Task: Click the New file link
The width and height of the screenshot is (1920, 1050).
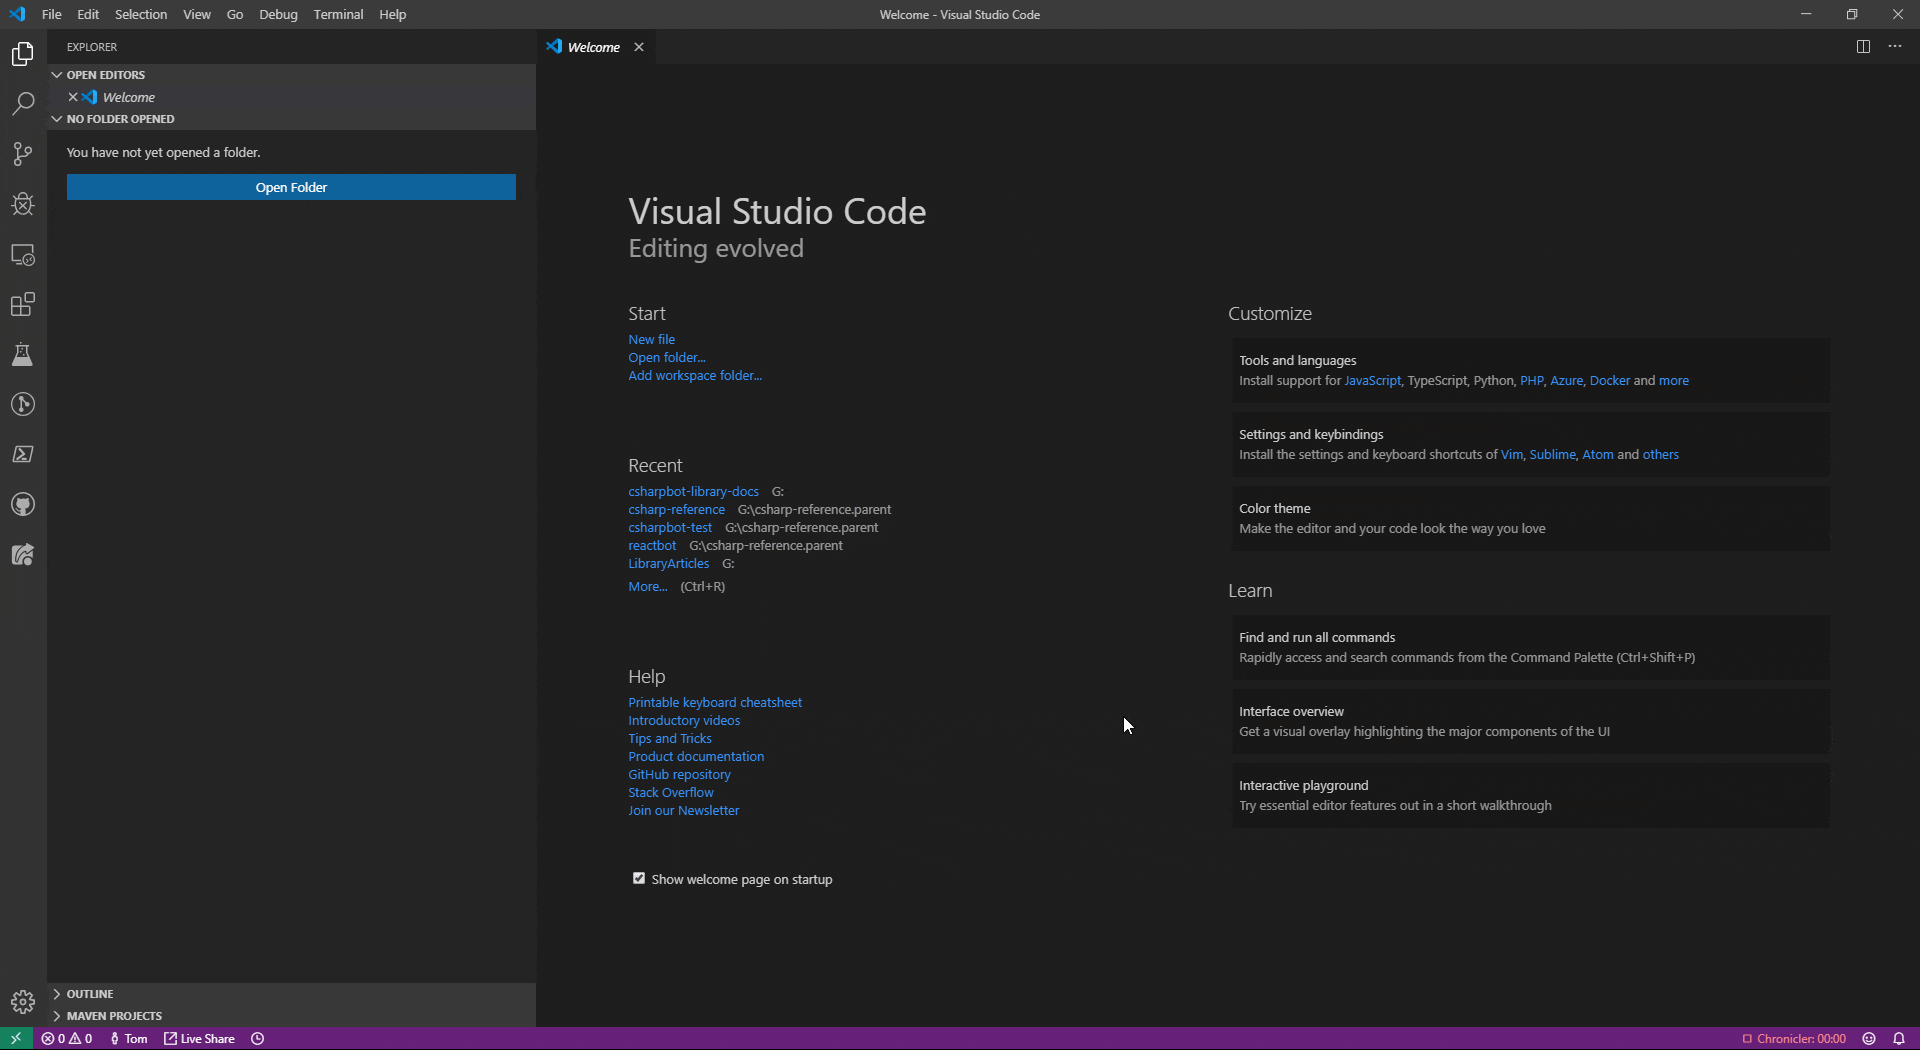Action: point(651,340)
